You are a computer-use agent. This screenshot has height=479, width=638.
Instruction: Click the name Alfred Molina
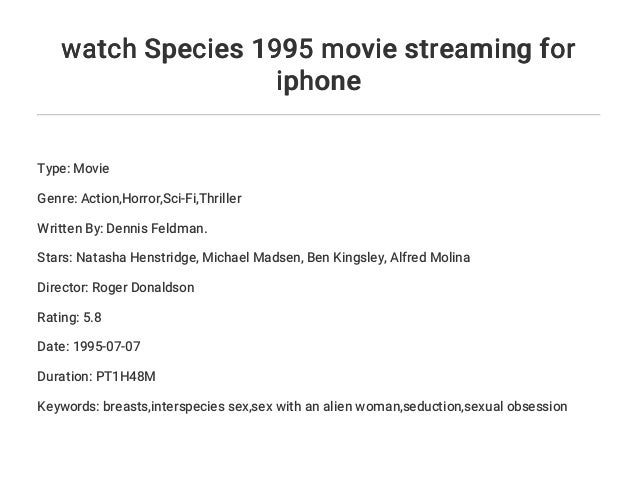click(x=430, y=258)
